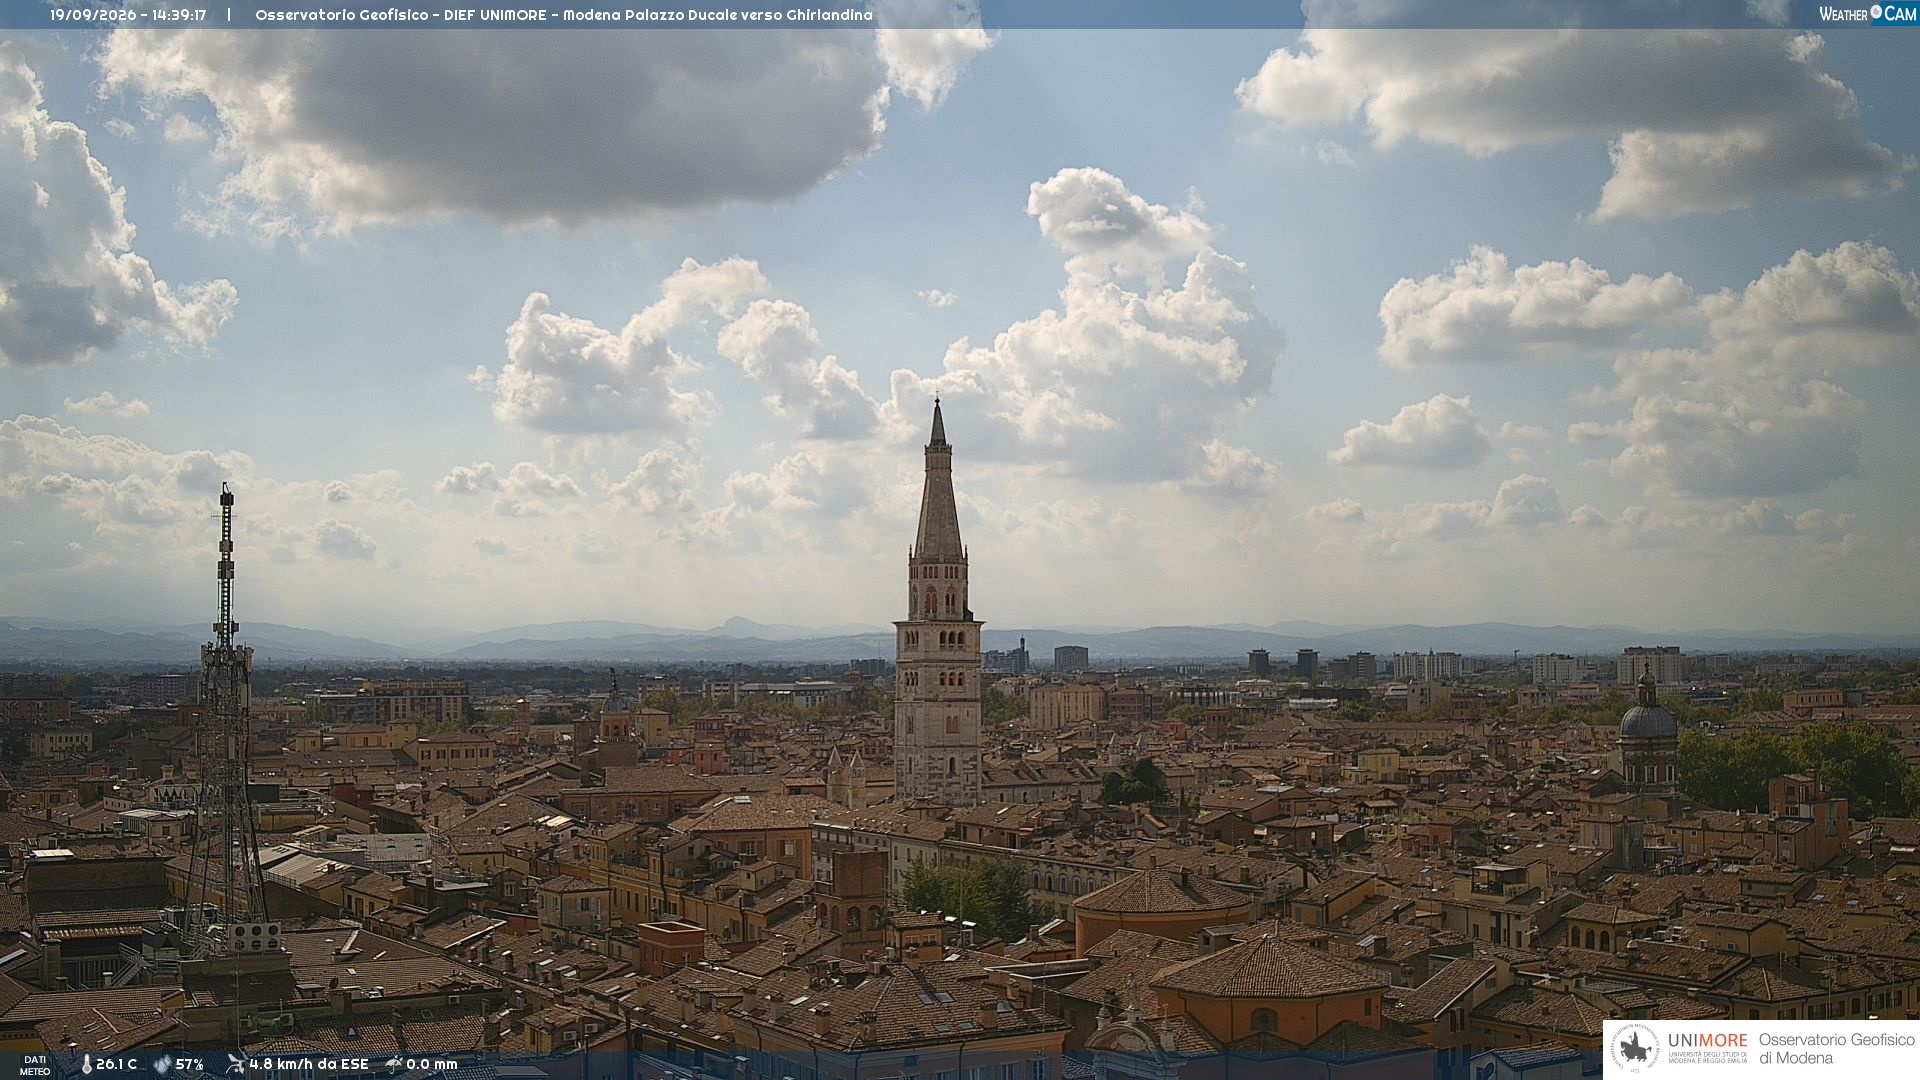Image resolution: width=1920 pixels, height=1080 pixels.
Task: Click the UNIMORE wordmark text
Action: coord(1707,1041)
